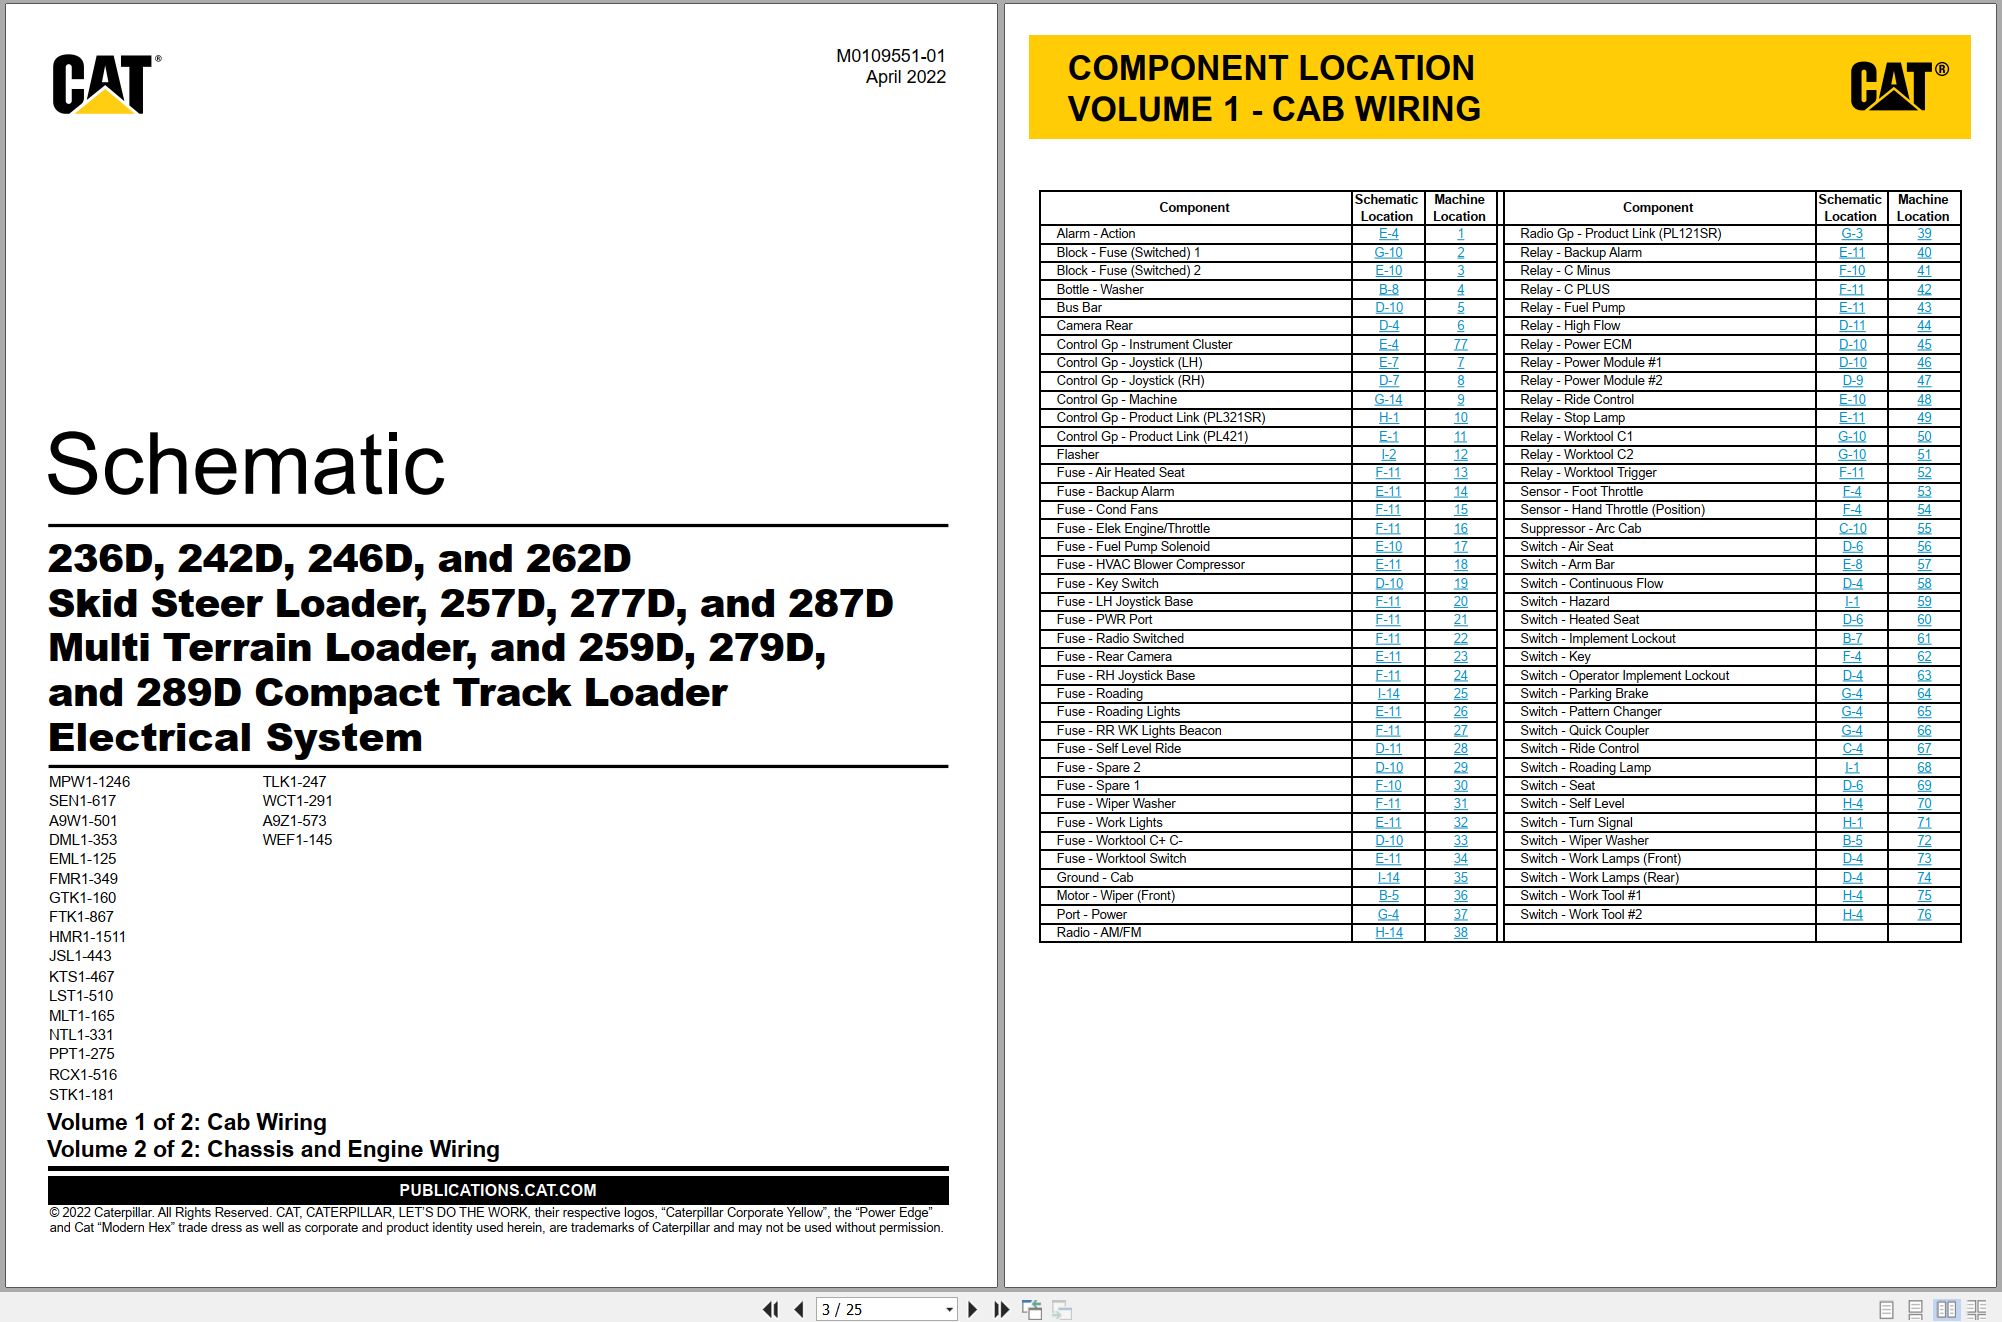Go to the first page
Viewport: 2002px width, 1322px height.
(770, 1309)
